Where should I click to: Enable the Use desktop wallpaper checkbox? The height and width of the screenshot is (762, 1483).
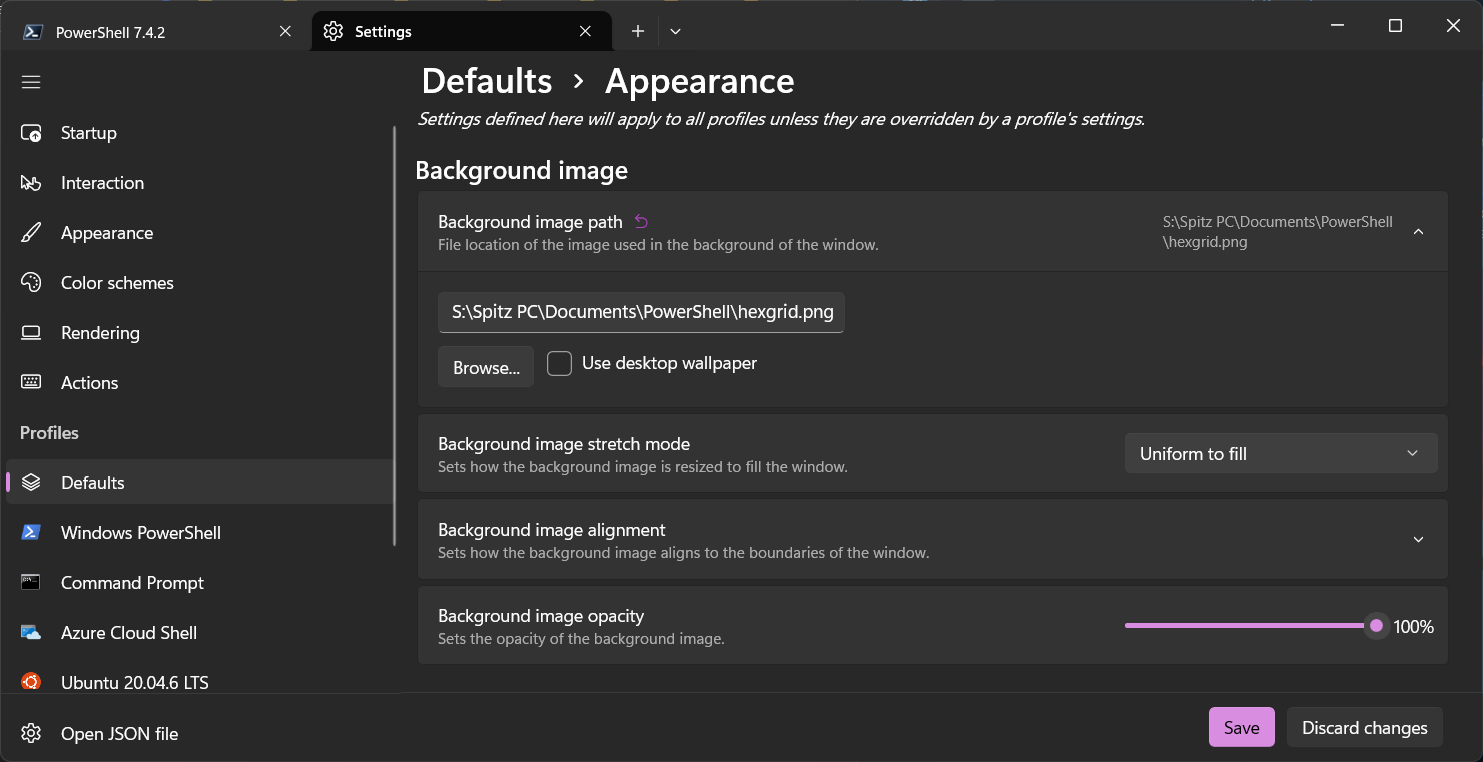coord(559,363)
